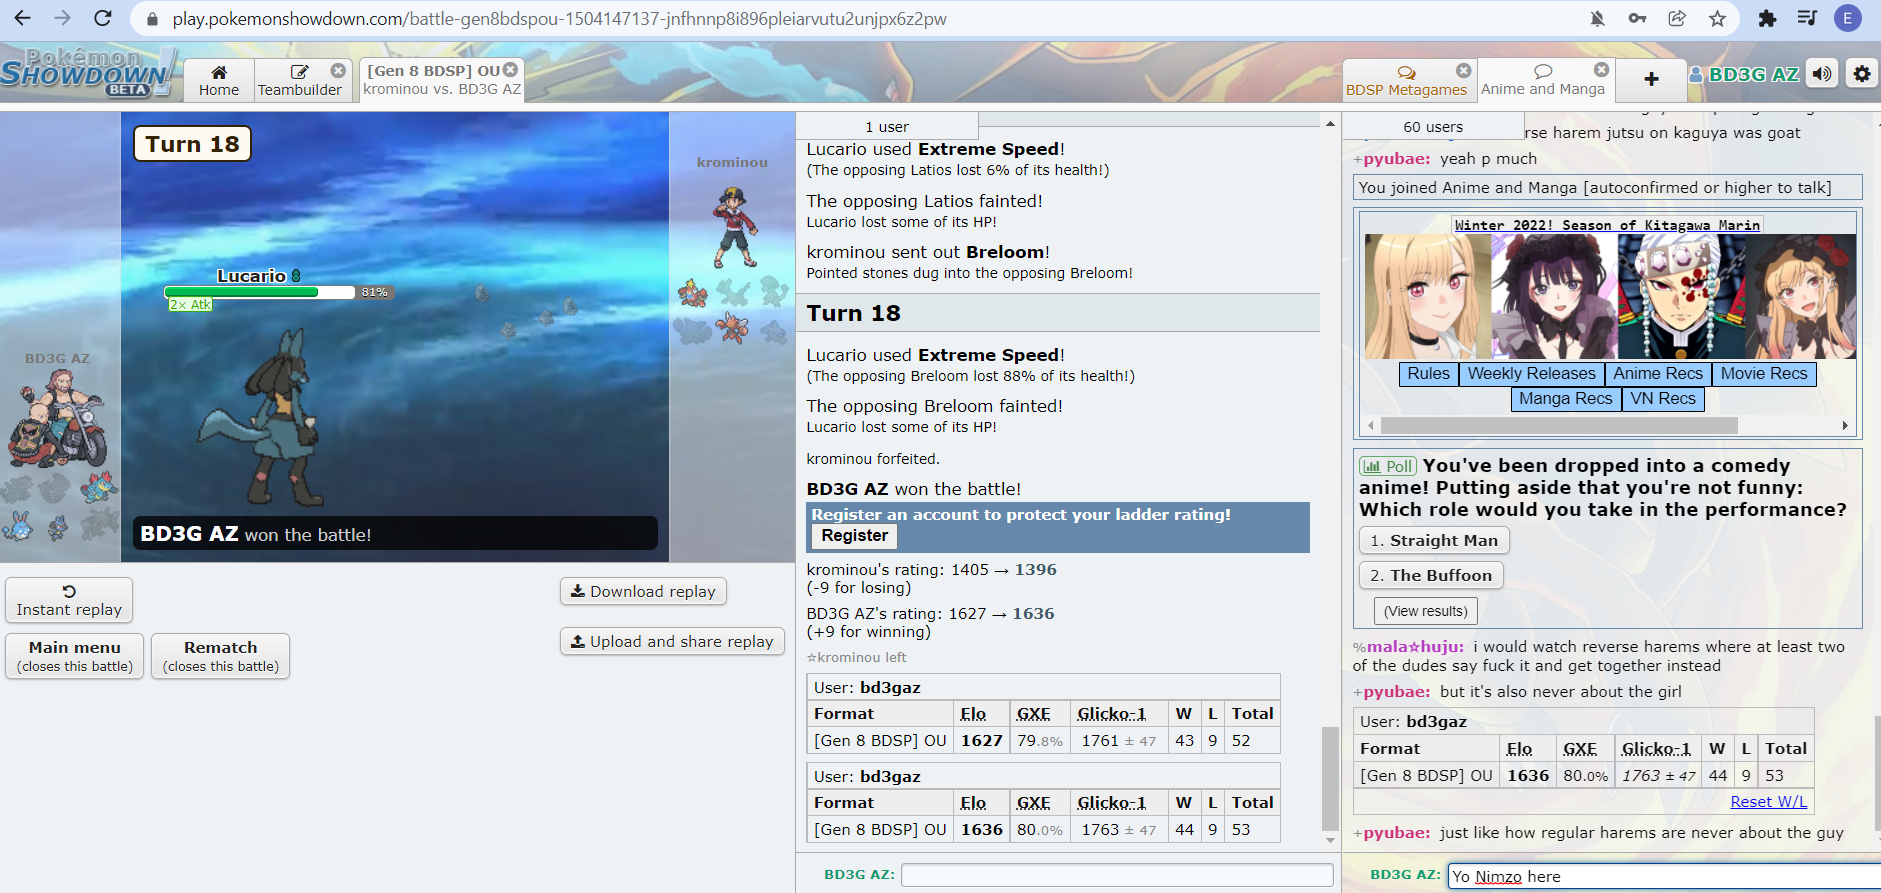
Task: Open Manga Recs link
Action: pyautogui.click(x=1565, y=398)
